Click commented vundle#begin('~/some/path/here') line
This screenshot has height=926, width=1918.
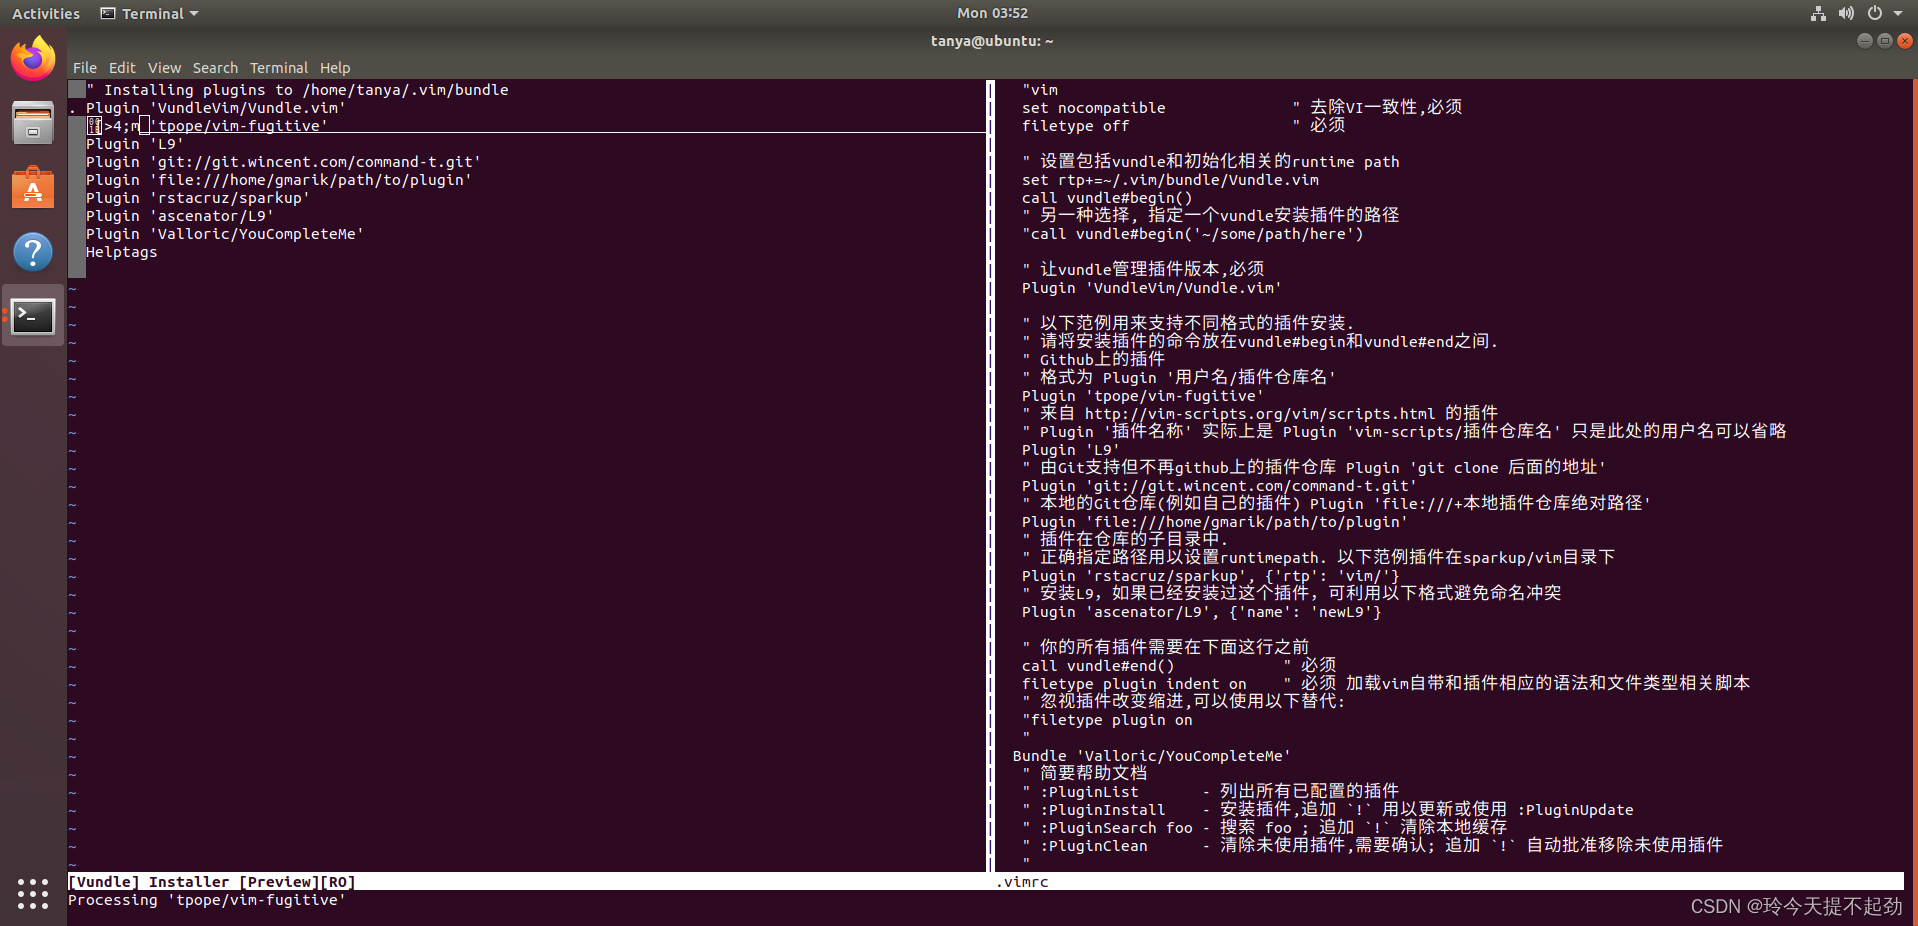coord(1193,234)
